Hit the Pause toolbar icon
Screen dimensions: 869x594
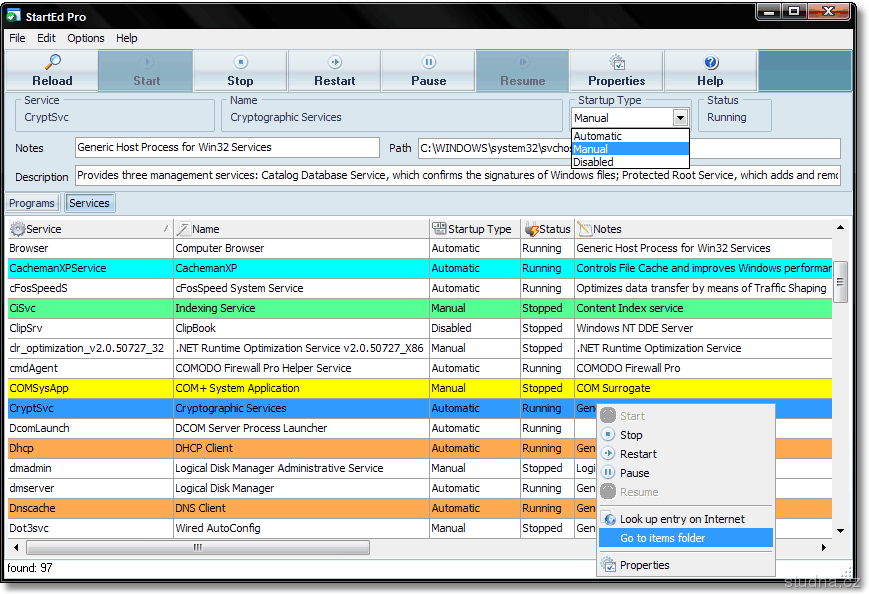[x=428, y=71]
